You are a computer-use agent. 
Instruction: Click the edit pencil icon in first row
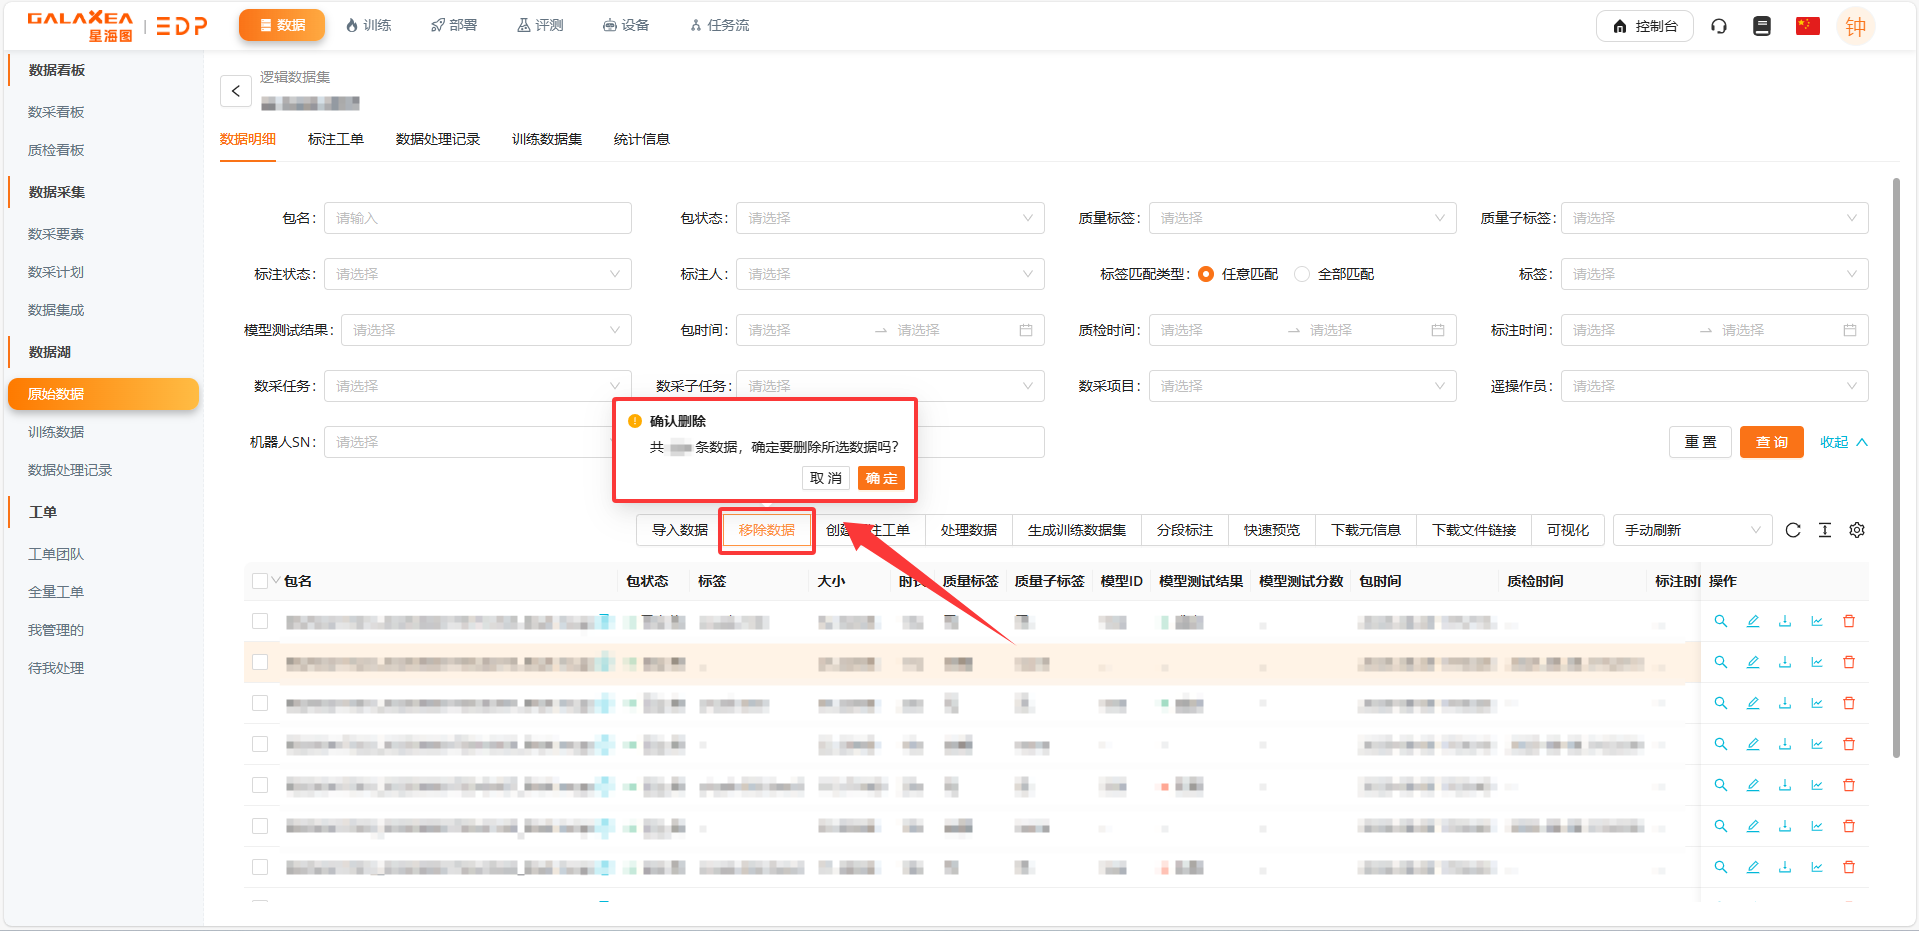coord(1752,621)
